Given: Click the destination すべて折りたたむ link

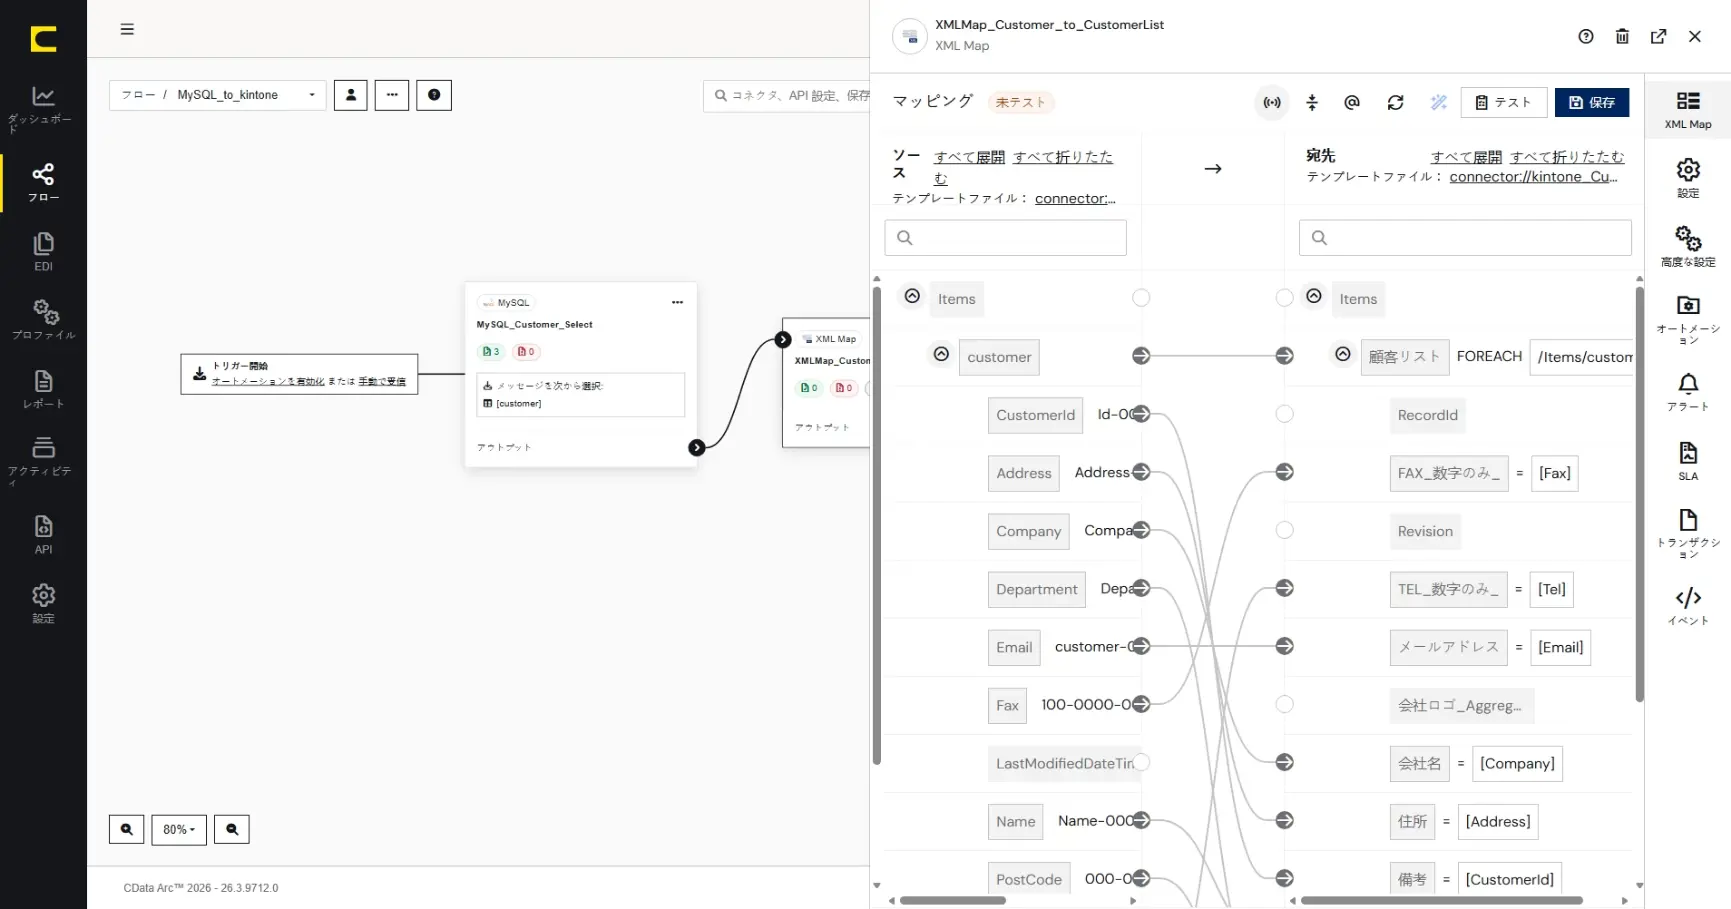Looking at the screenshot, I should [1567, 157].
